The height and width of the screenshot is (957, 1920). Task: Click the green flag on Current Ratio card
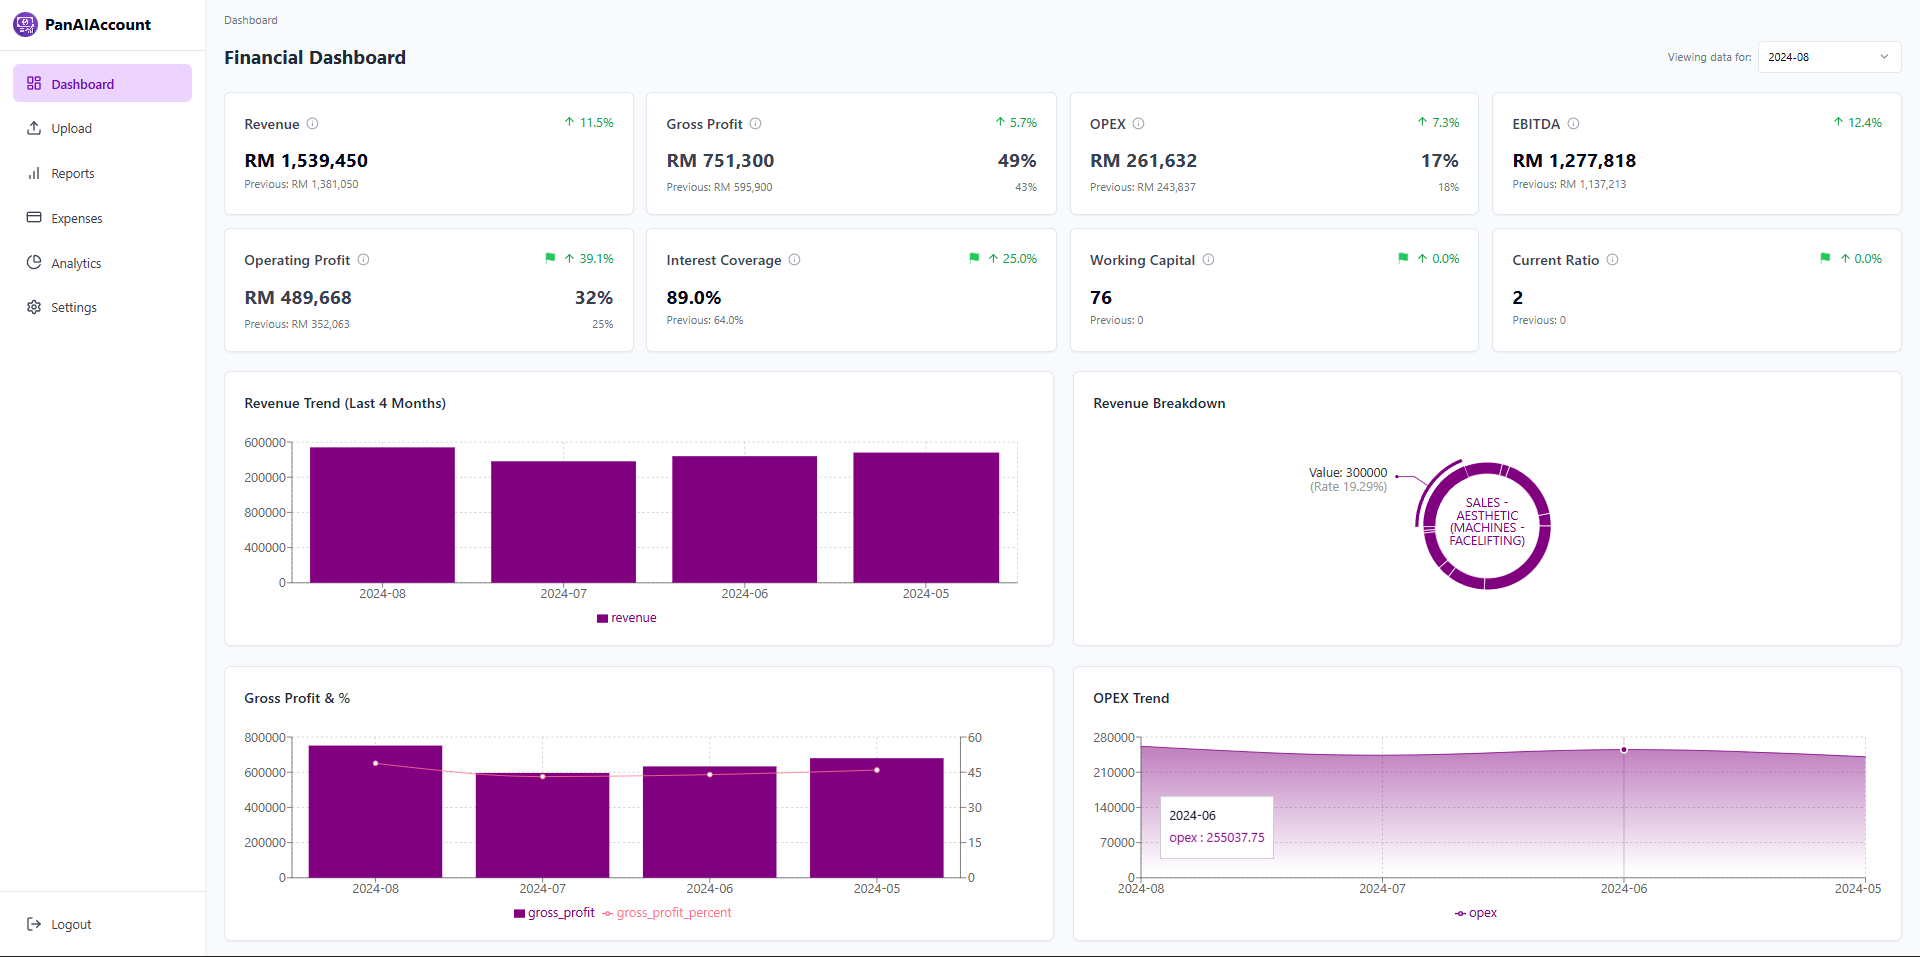[x=1825, y=258]
